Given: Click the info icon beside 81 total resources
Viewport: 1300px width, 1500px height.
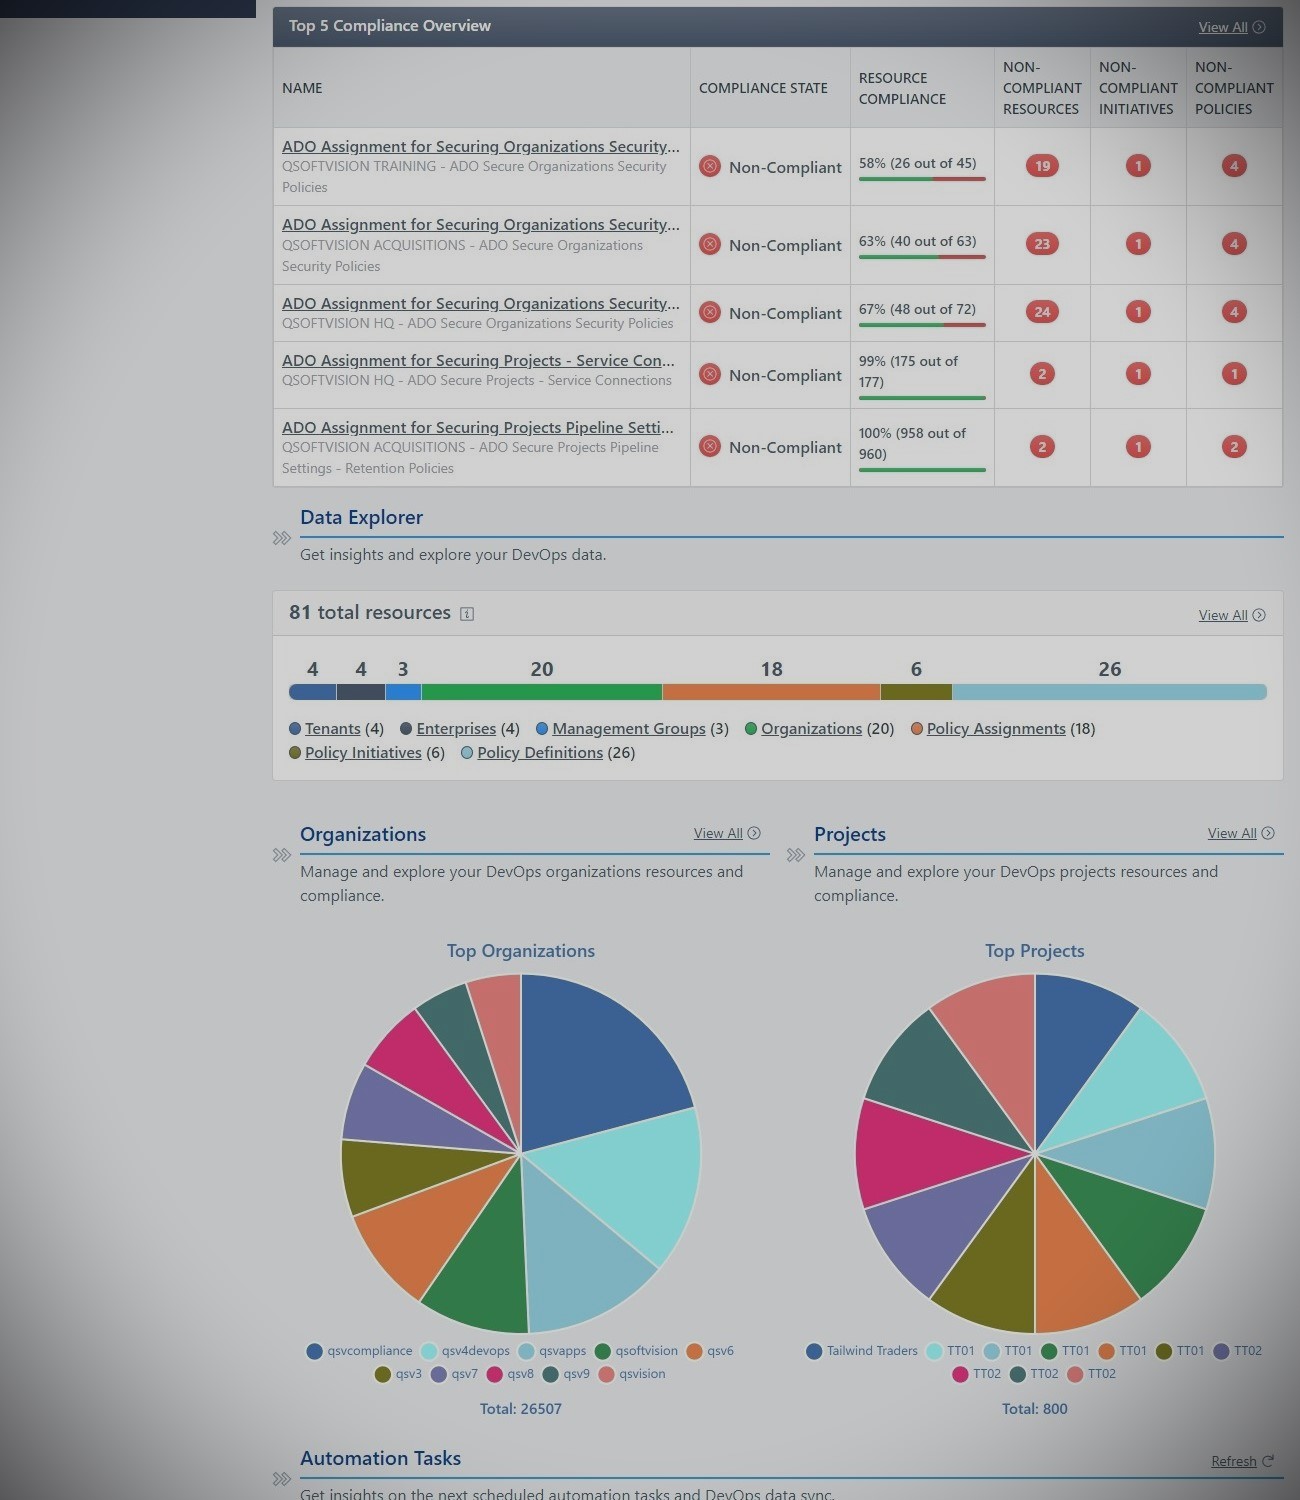Looking at the screenshot, I should 467,614.
